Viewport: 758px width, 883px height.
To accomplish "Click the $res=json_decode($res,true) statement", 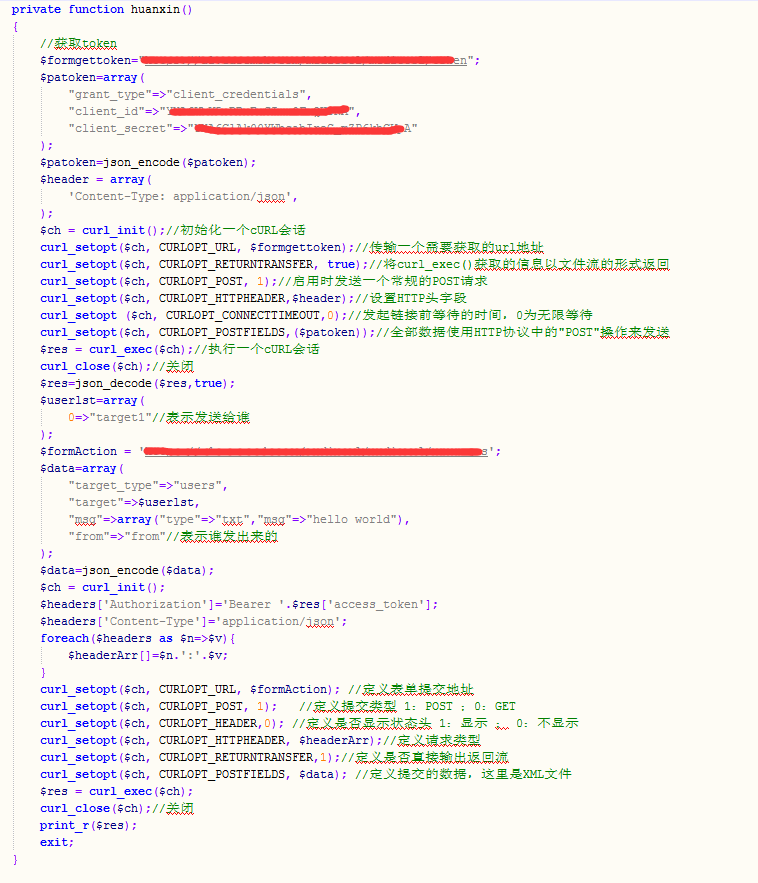I will click(x=138, y=383).
